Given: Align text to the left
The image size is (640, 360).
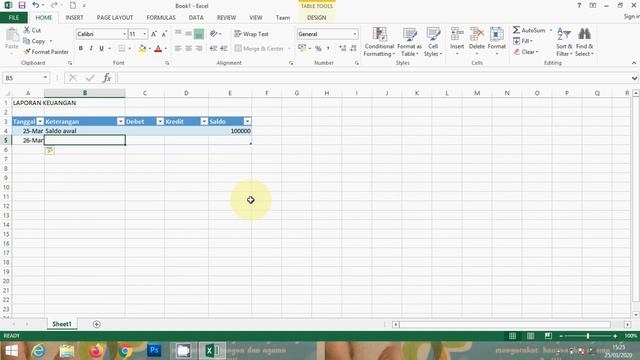Looking at the screenshot, I should 178,49.
